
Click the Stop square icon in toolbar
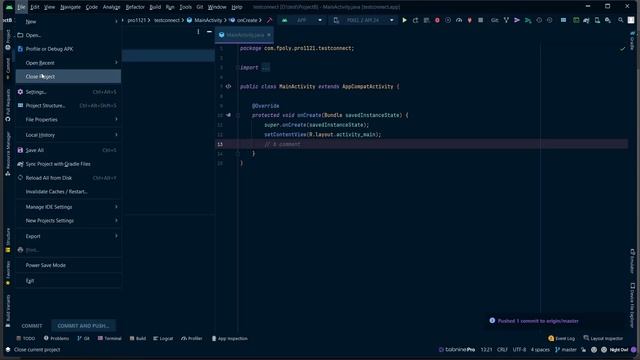click(x=480, y=20)
